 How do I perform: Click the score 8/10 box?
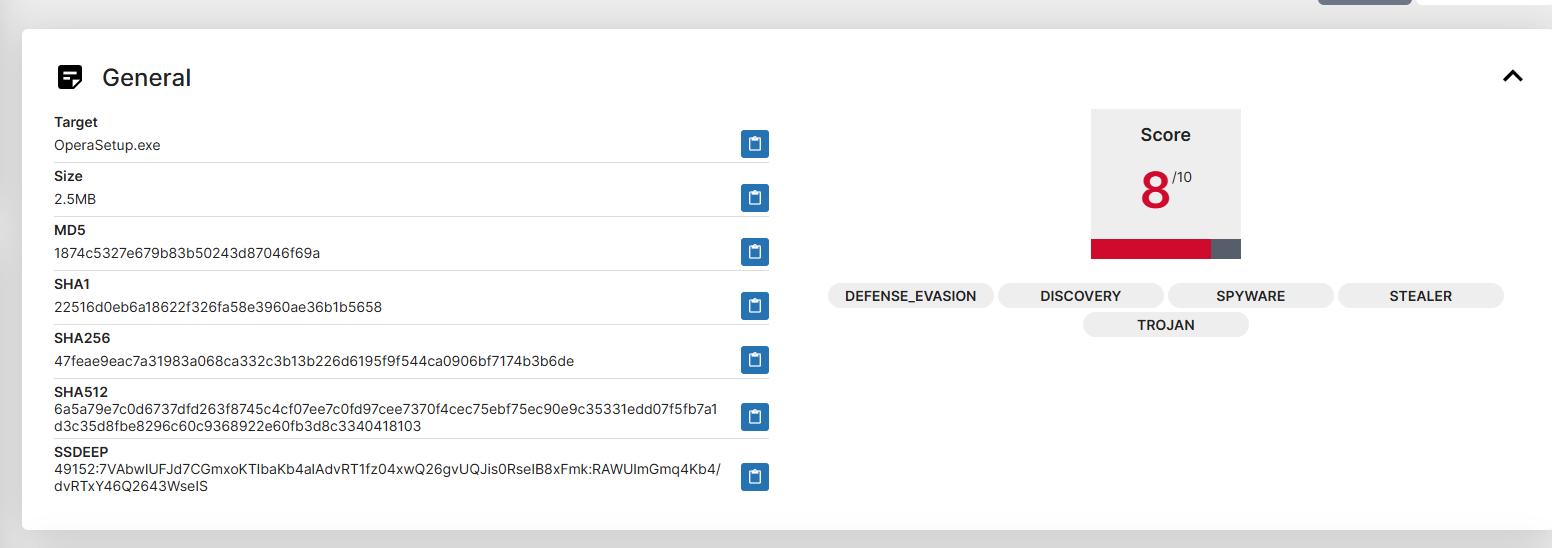click(x=1165, y=175)
